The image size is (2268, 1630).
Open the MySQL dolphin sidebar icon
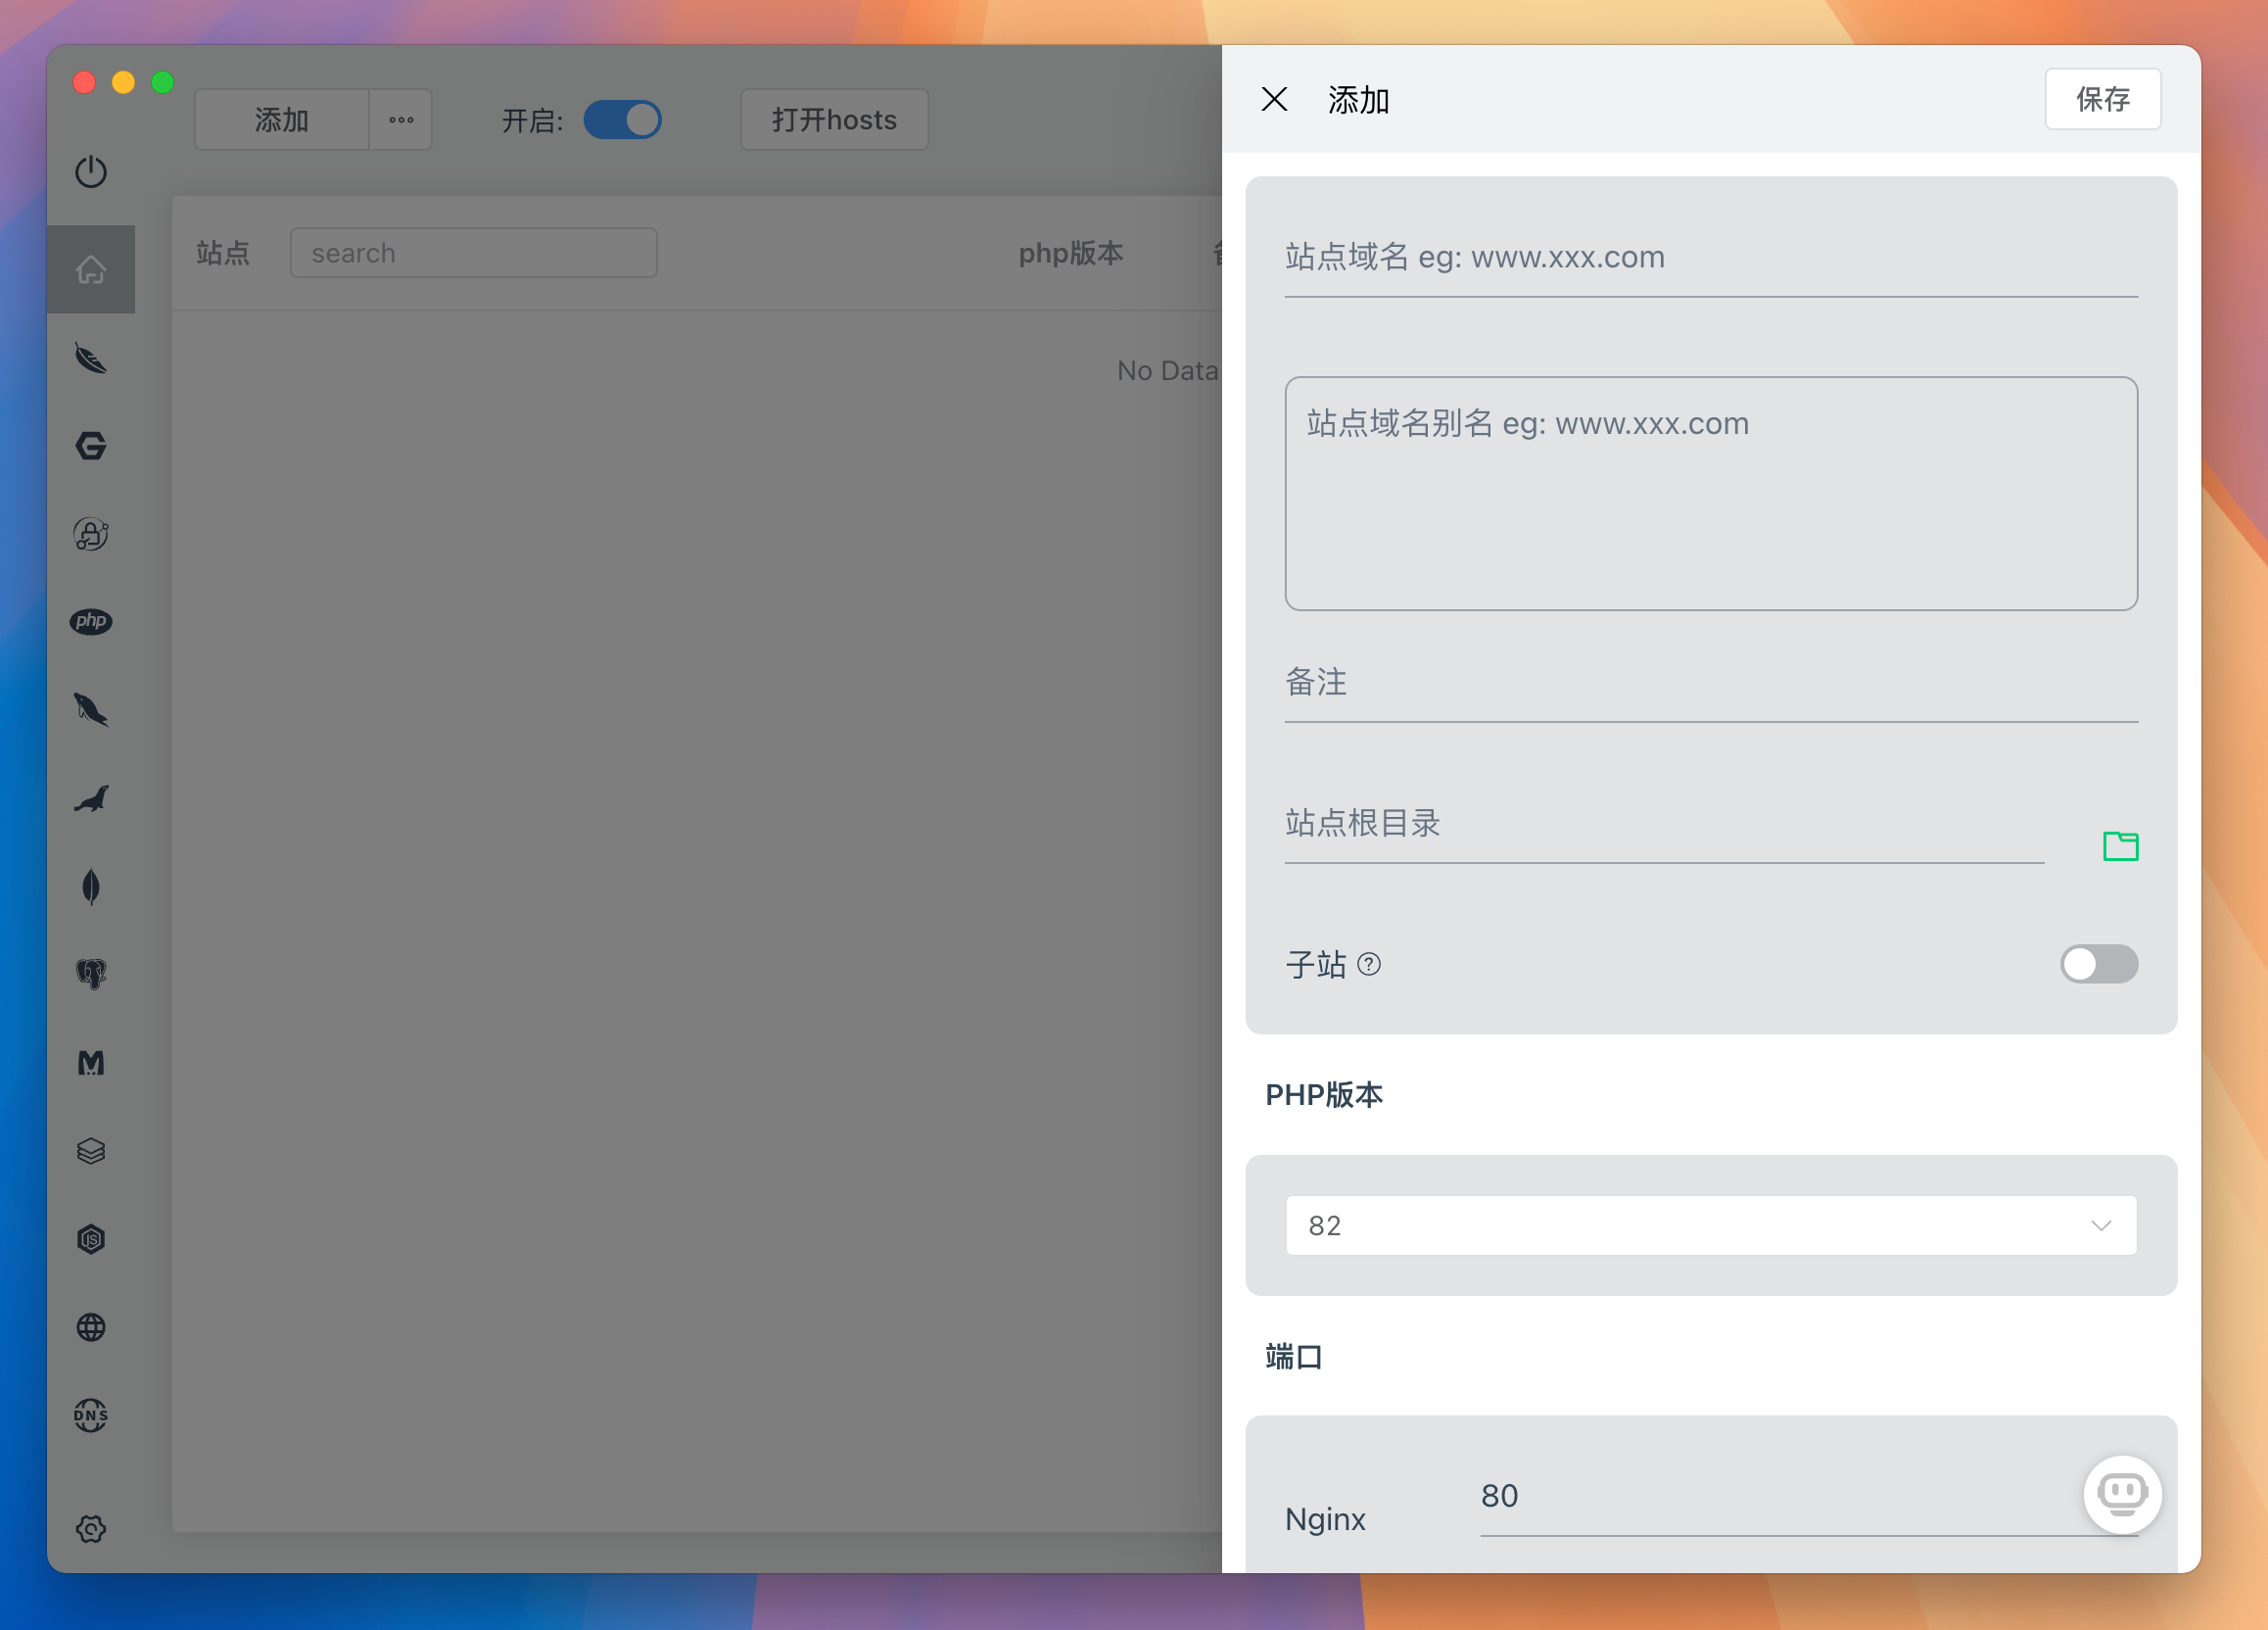(91, 710)
